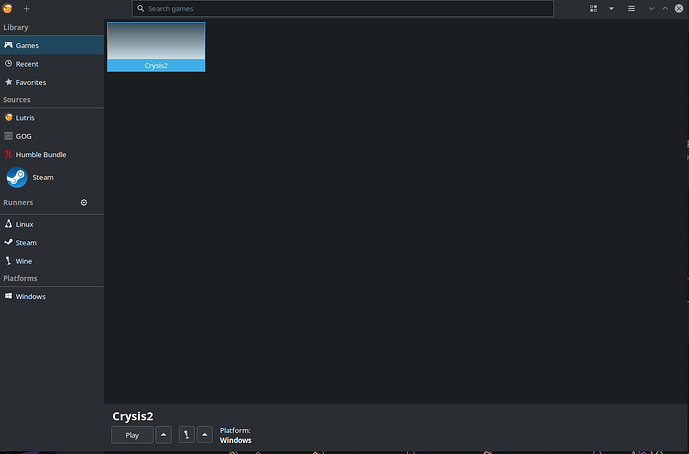The width and height of the screenshot is (689, 454).
Task: Click the Crysis2 title in bottom bar
Action: pos(133,416)
